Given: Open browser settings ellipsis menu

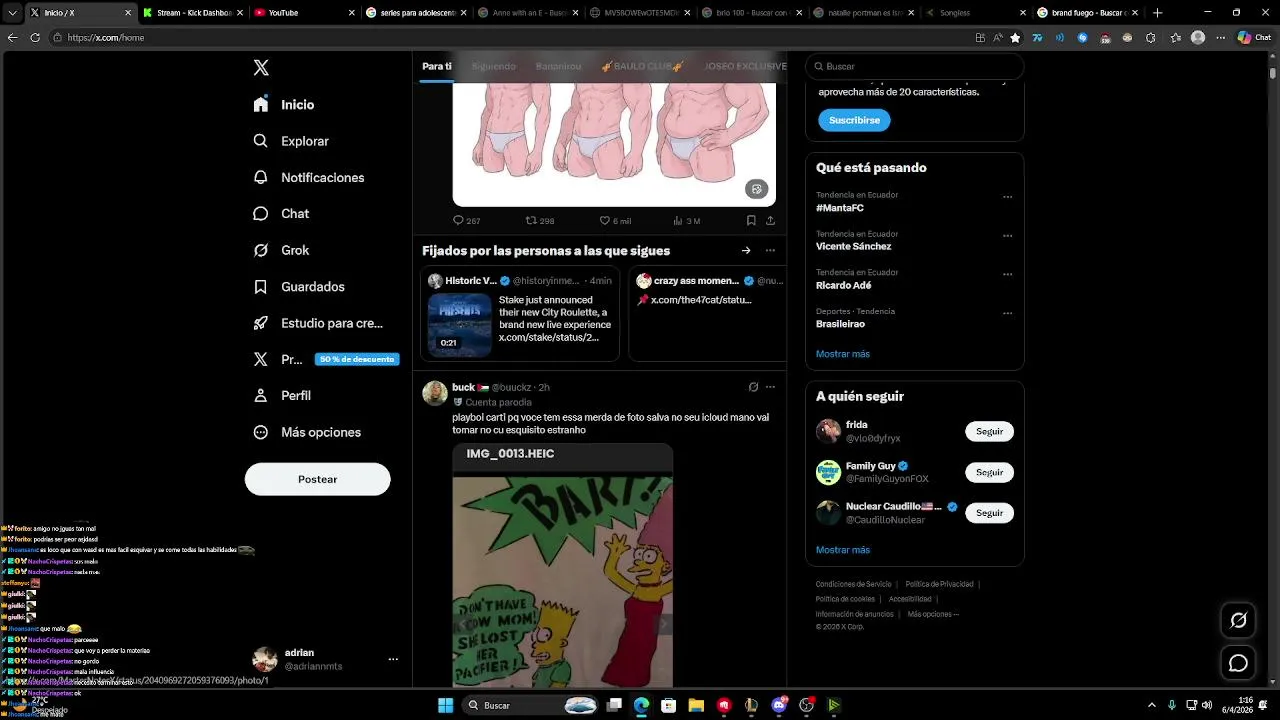Looking at the screenshot, I should tap(1222, 38).
